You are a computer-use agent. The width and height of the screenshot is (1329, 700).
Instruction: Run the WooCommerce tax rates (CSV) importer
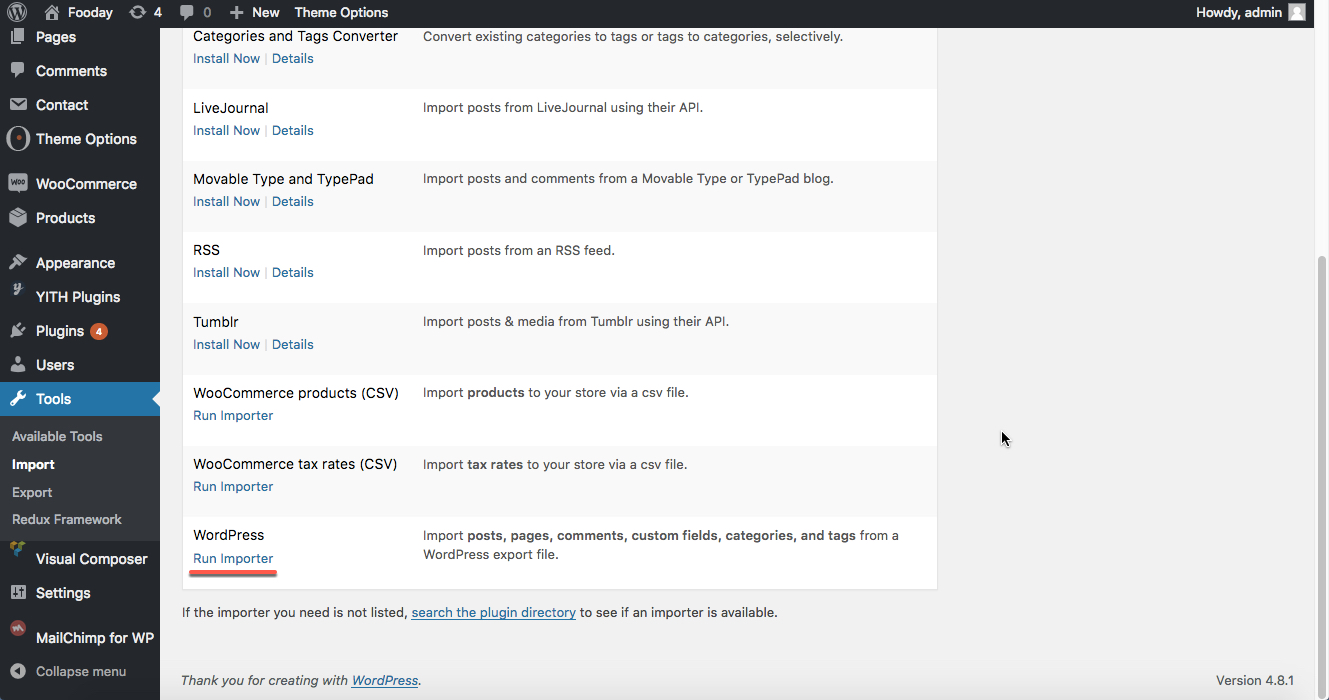point(233,486)
